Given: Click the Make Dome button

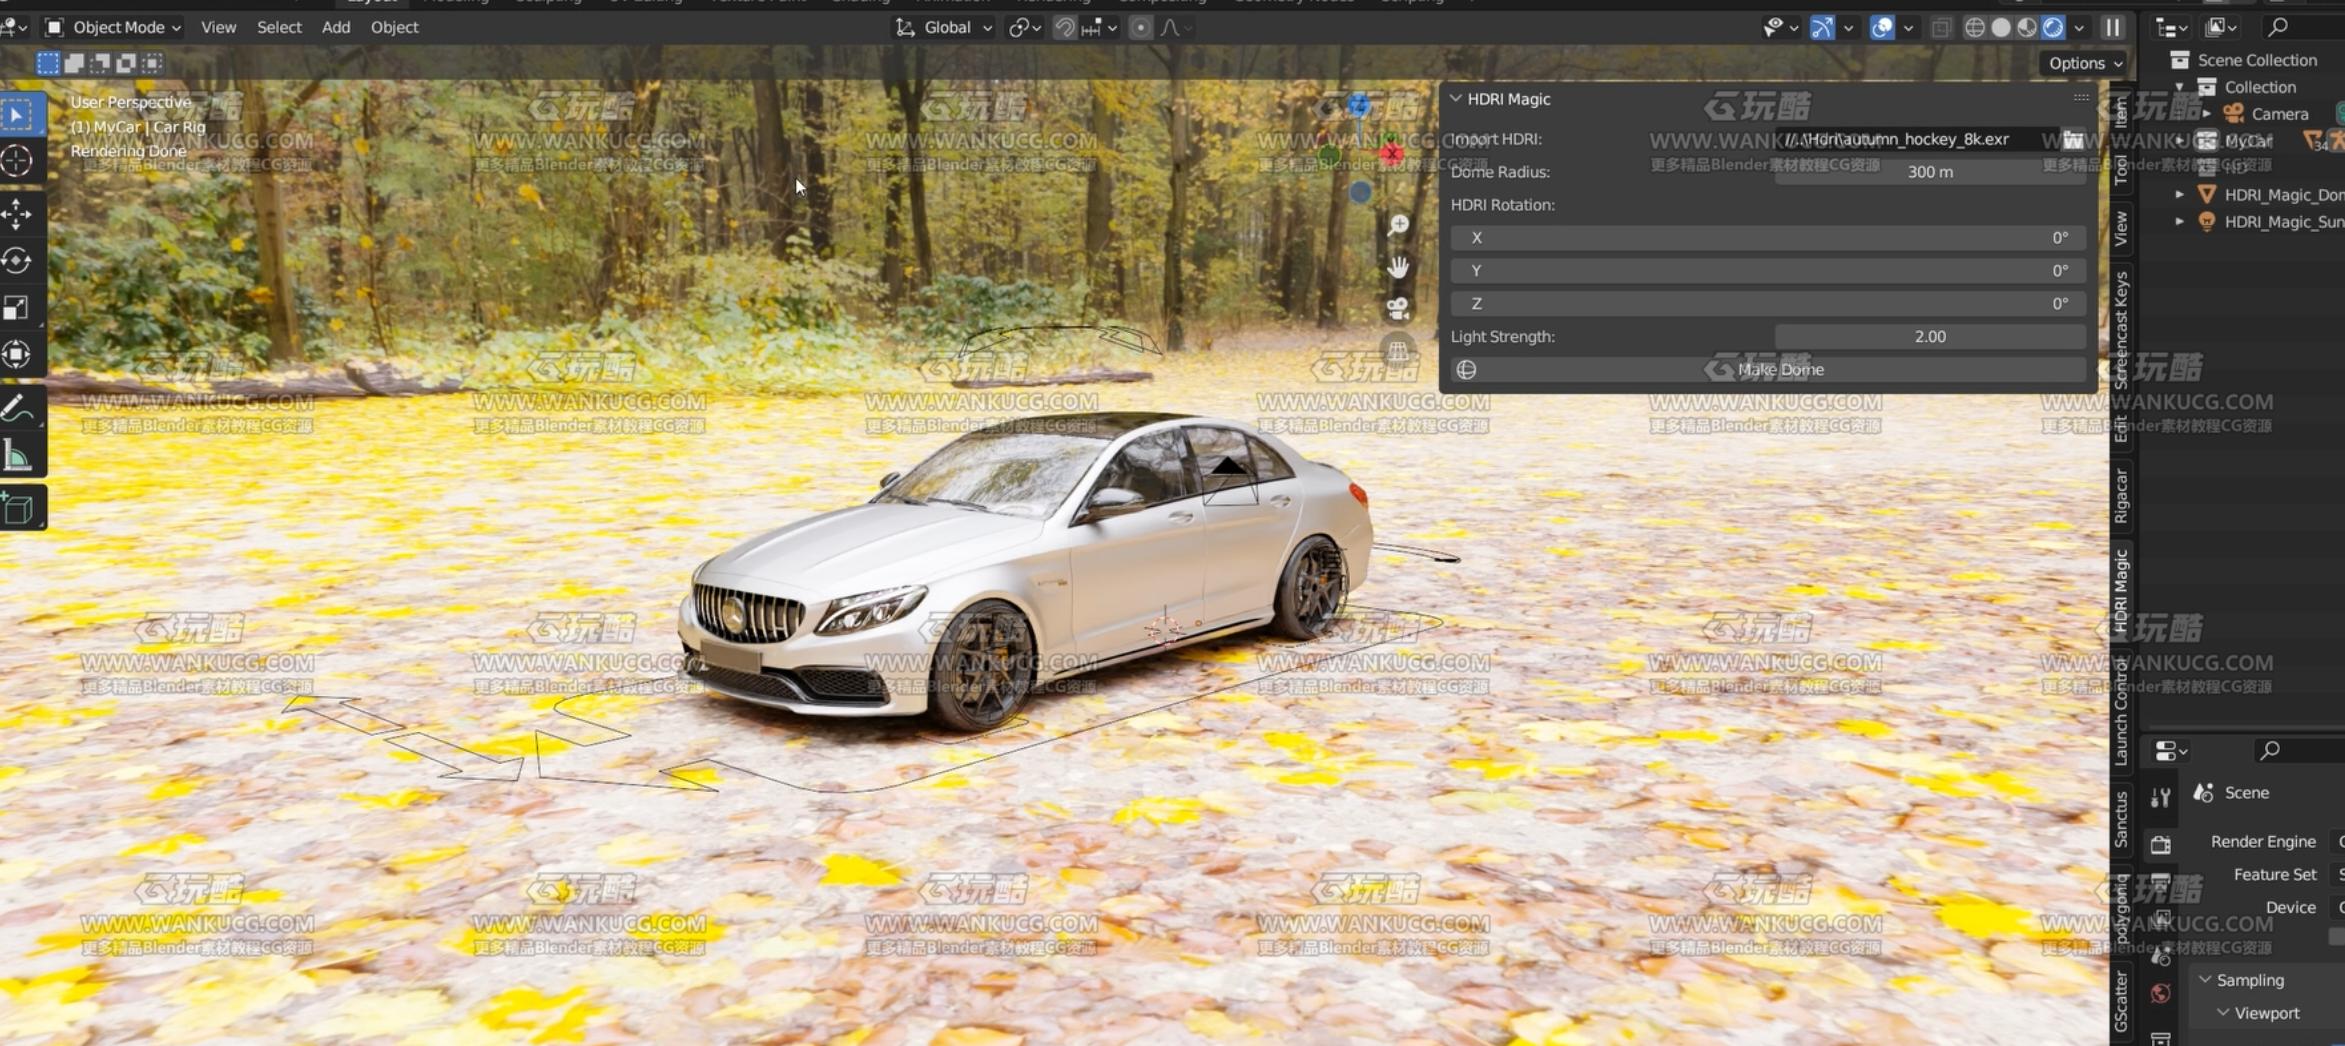Looking at the screenshot, I should pos(1768,370).
